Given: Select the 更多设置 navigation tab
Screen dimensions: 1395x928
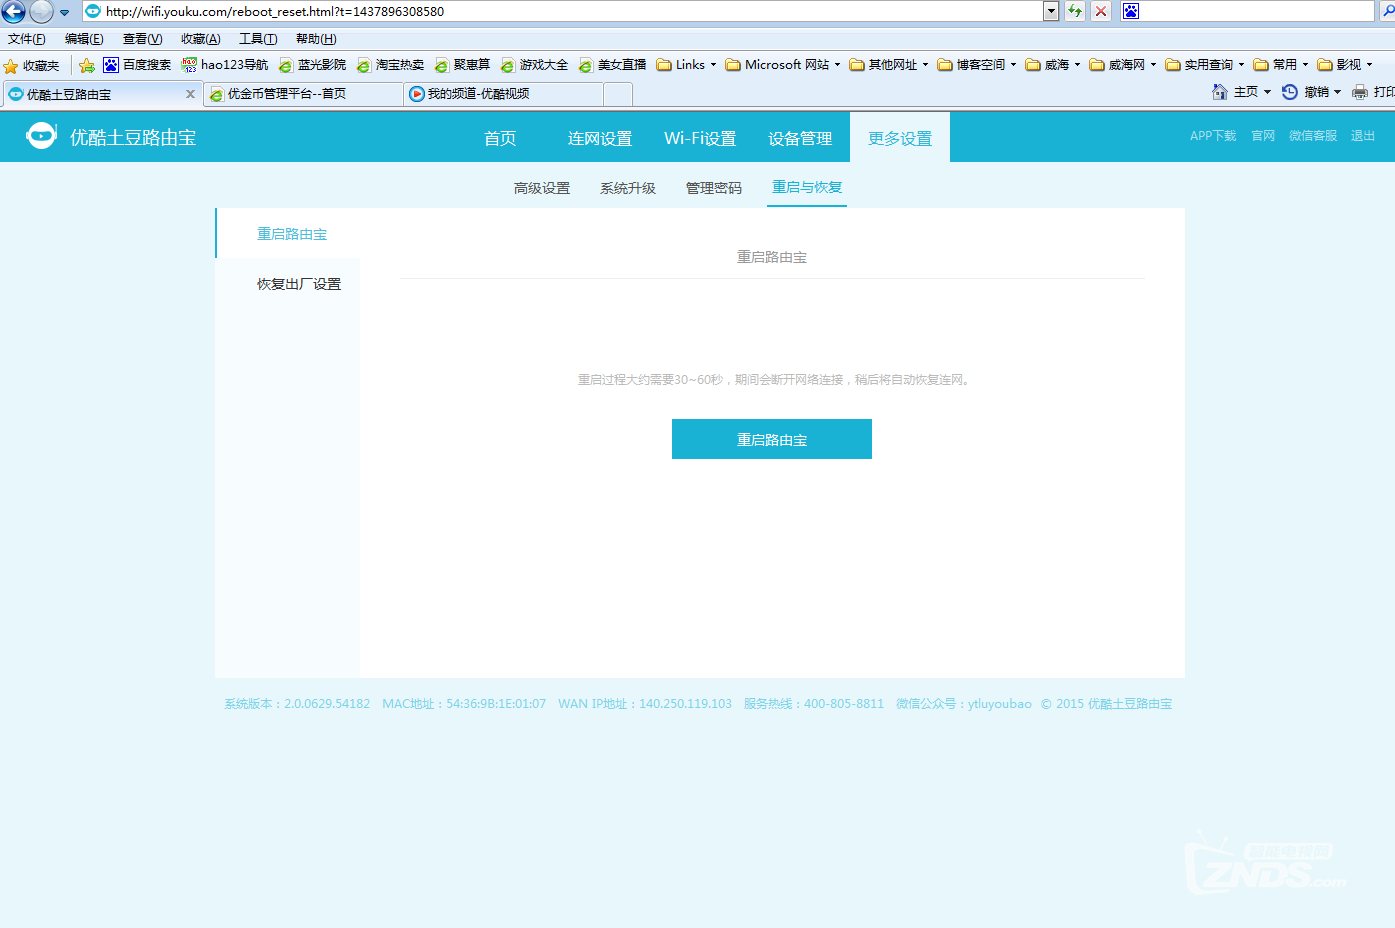Looking at the screenshot, I should [900, 138].
